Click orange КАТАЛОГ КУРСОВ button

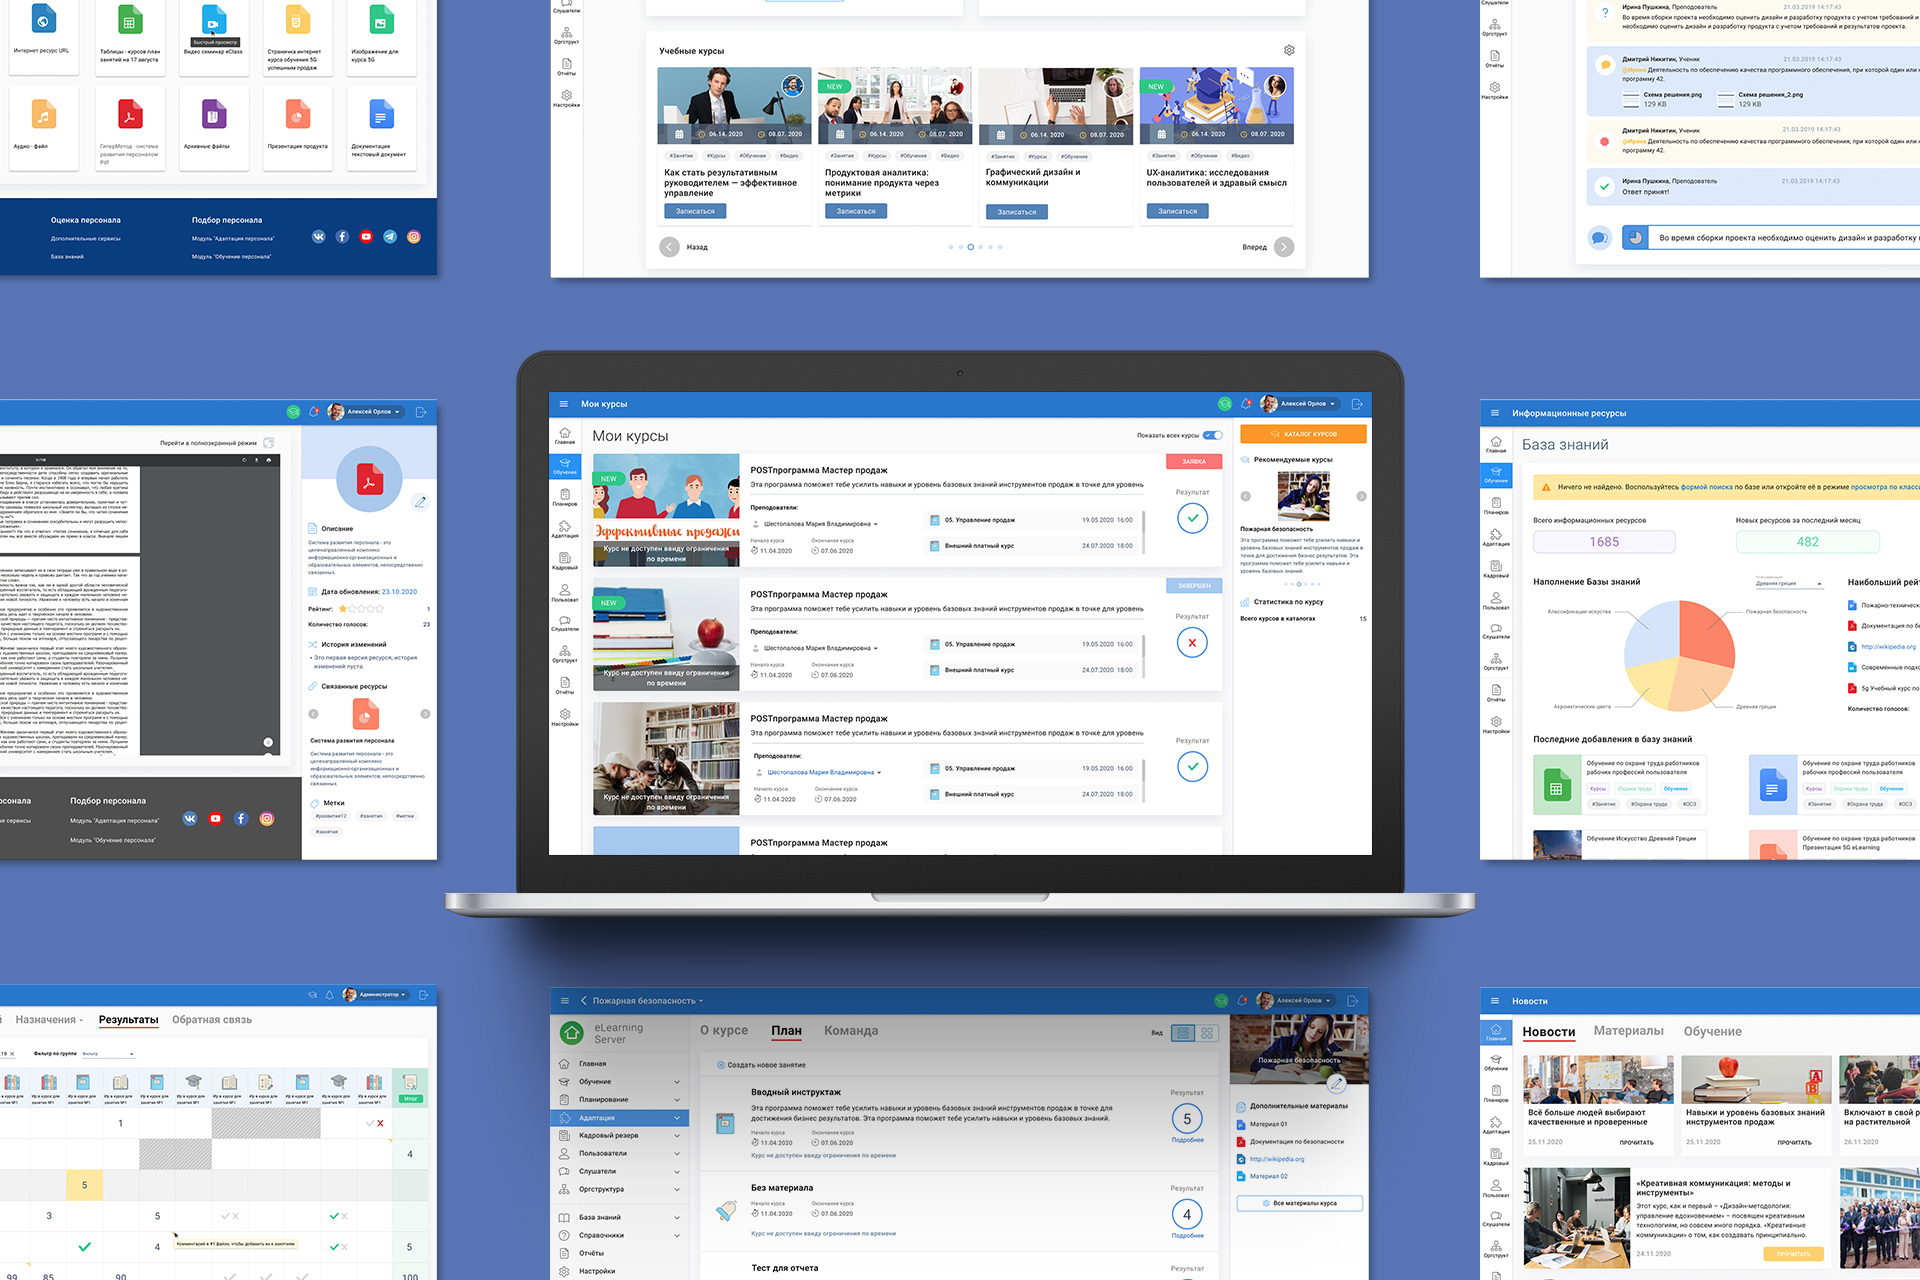(x=1303, y=434)
